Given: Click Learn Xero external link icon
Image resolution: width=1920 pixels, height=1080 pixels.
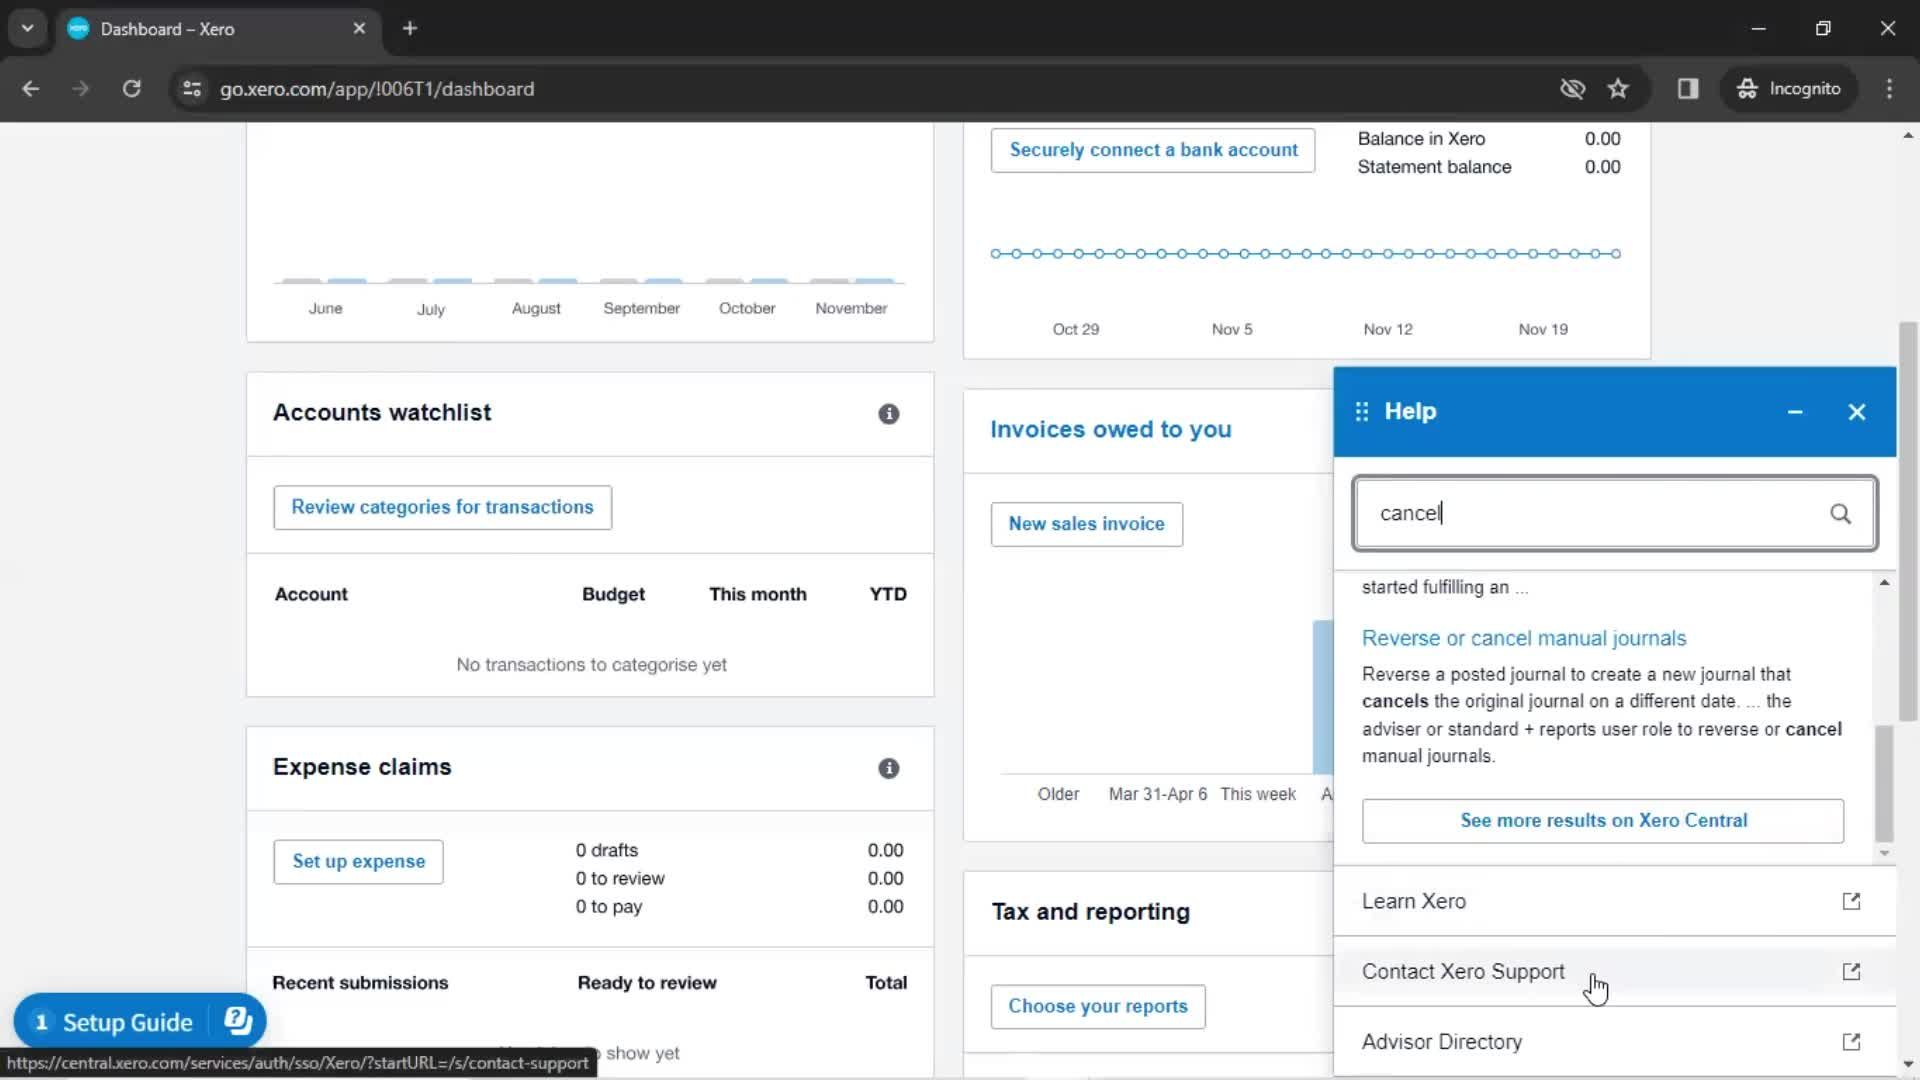Looking at the screenshot, I should (x=1851, y=901).
